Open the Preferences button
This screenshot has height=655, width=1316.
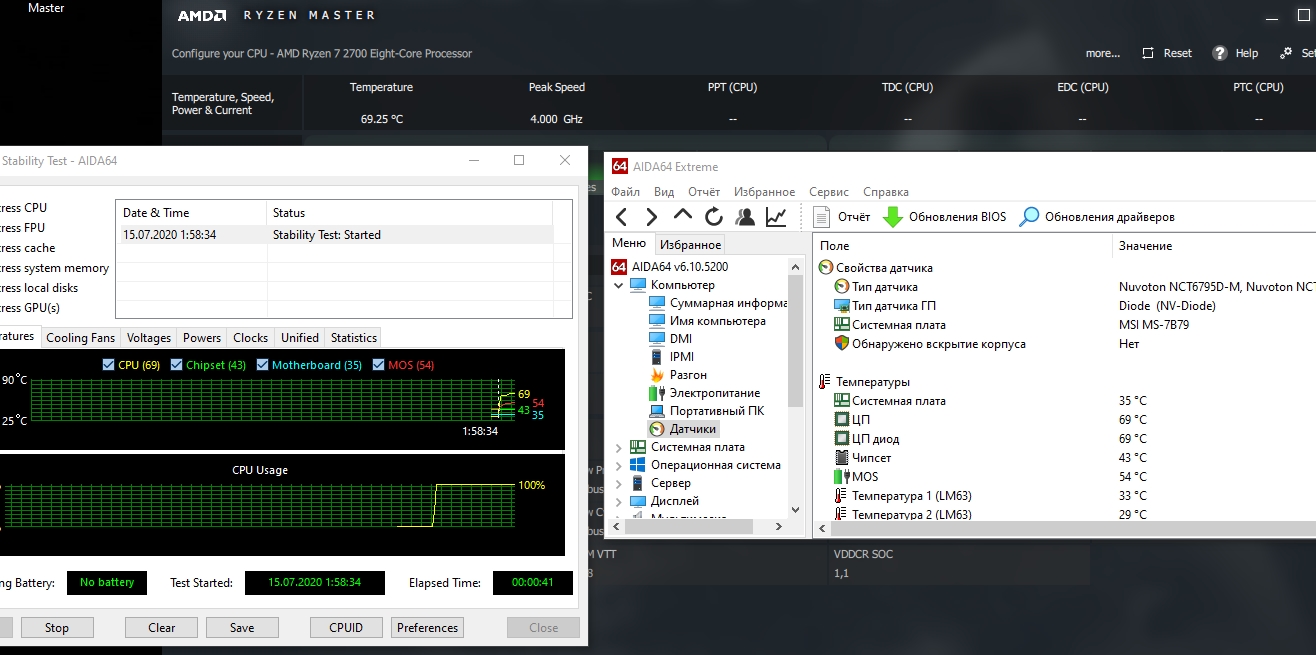tap(428, 628)
